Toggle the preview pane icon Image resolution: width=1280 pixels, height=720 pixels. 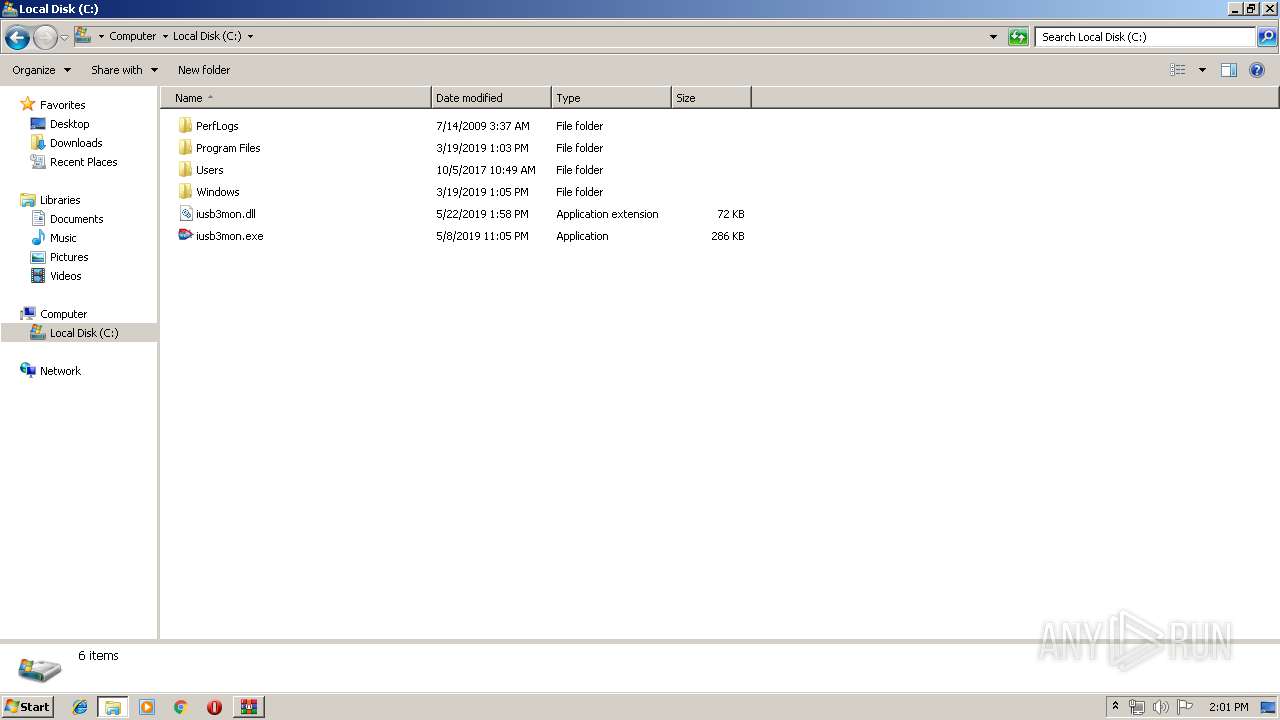1229,70
